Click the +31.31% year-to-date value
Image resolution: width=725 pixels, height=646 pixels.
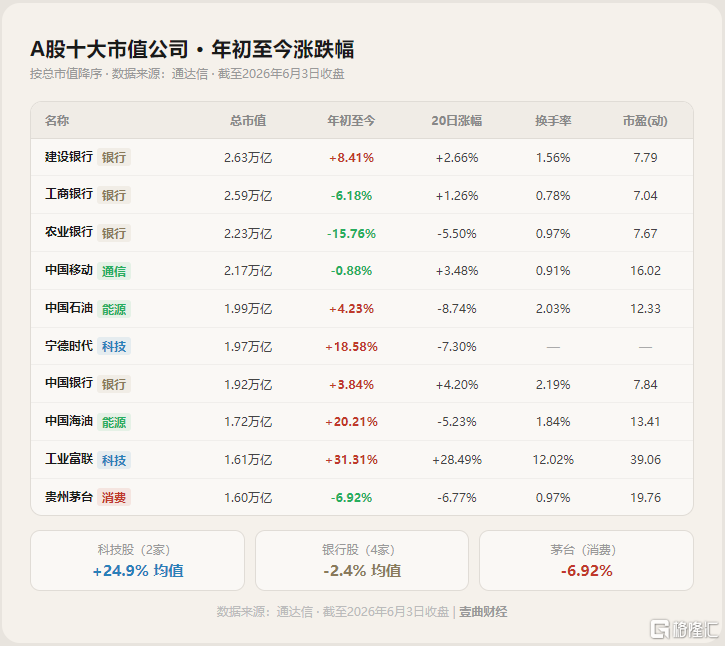(x=351, y=460)
